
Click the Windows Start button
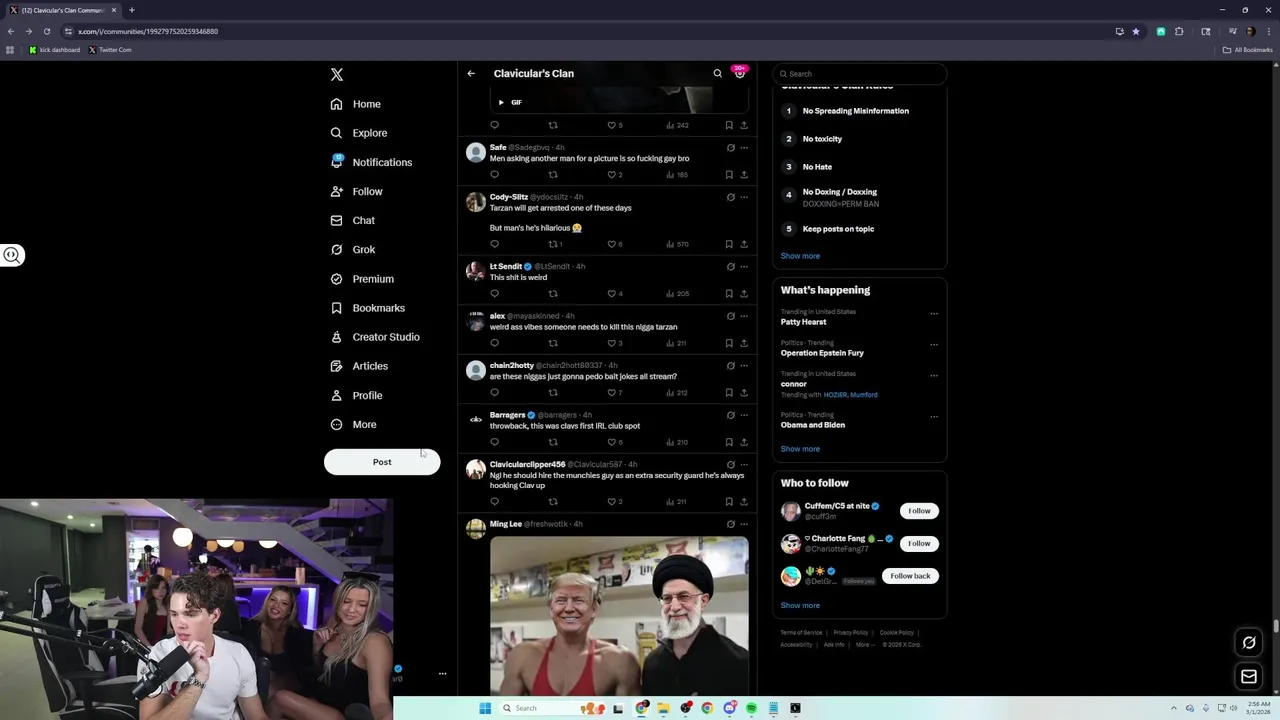[x=485, y=708]
